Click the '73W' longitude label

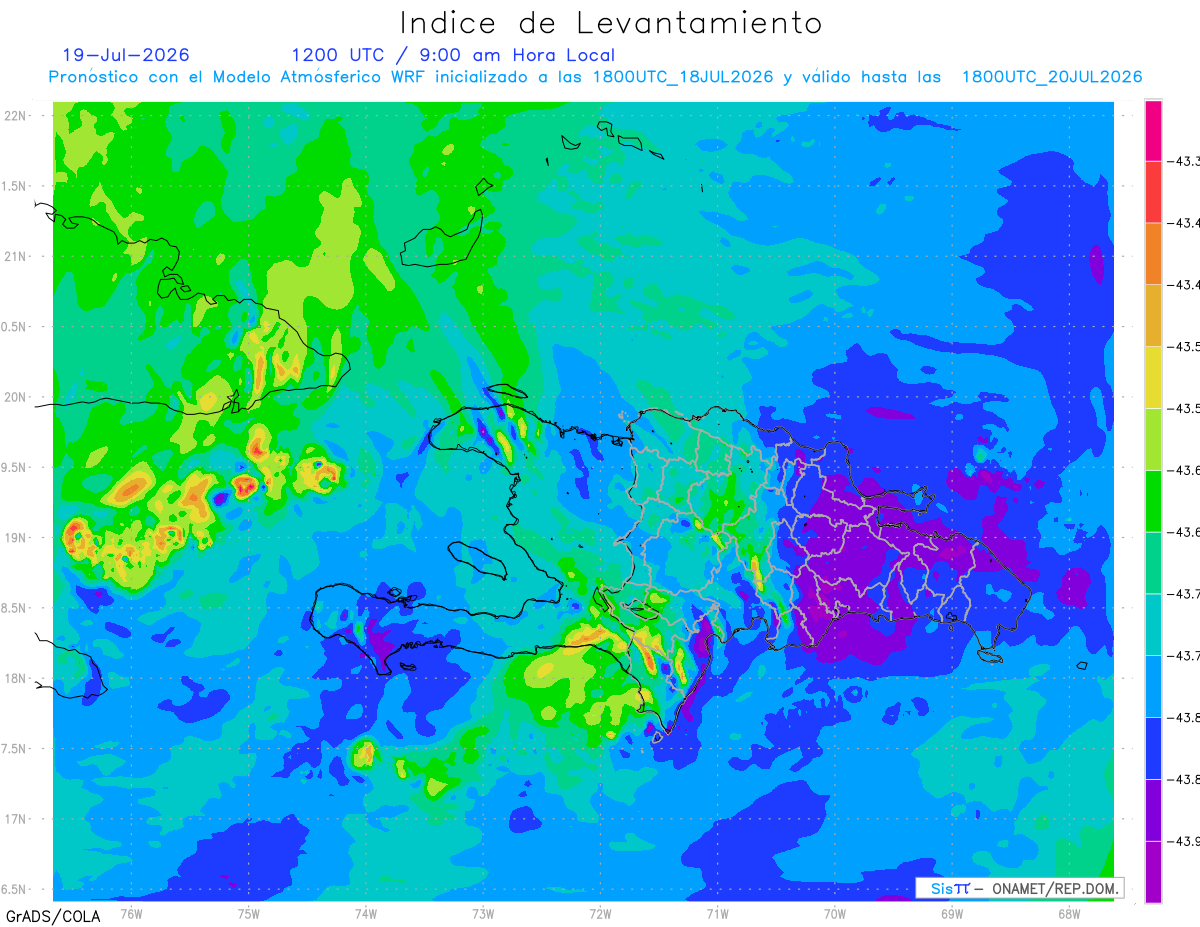click(x=483, y=912)
